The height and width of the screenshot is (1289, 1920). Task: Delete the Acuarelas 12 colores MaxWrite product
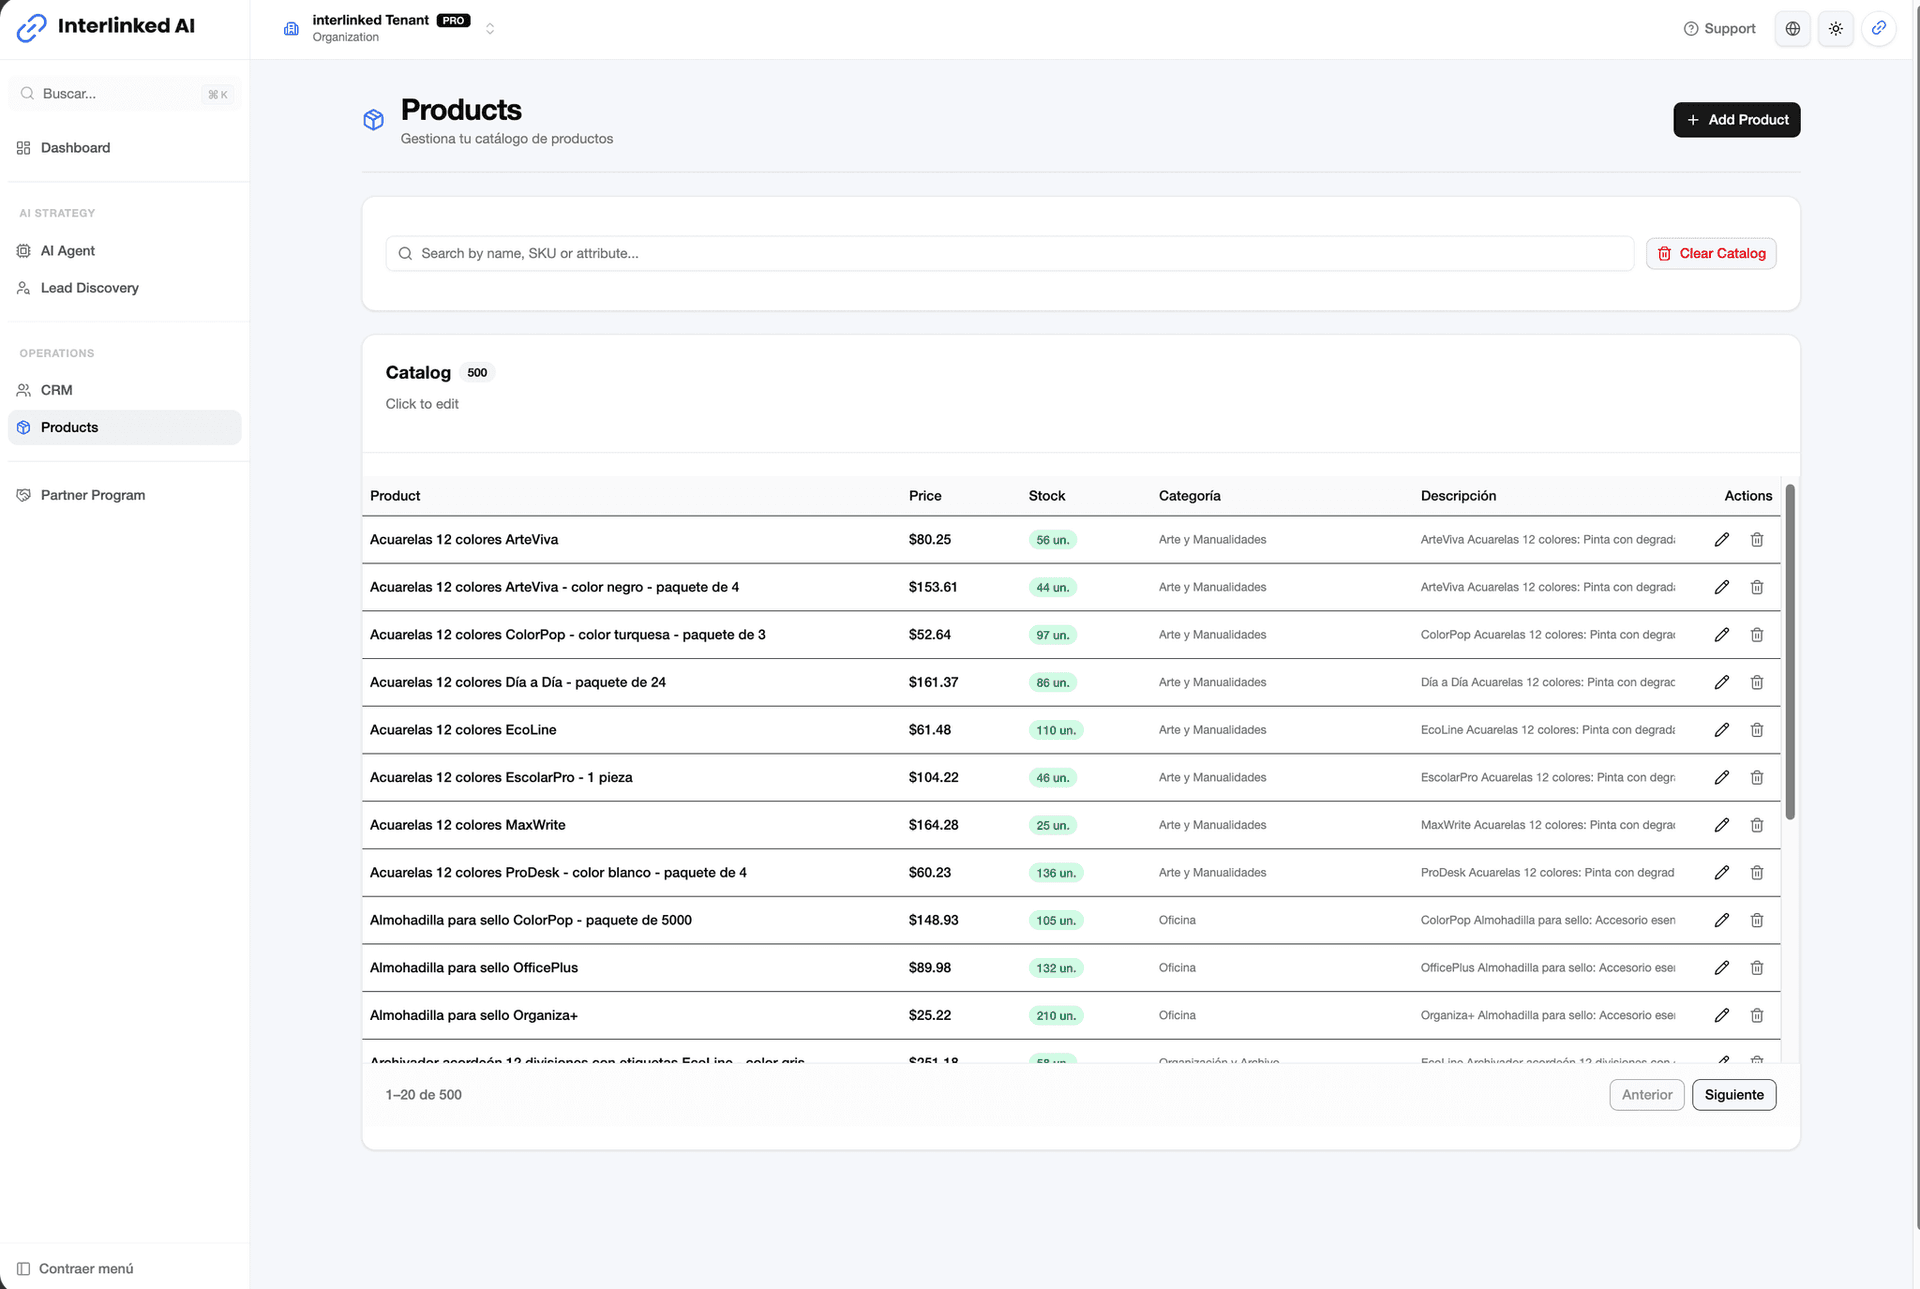1757,825
